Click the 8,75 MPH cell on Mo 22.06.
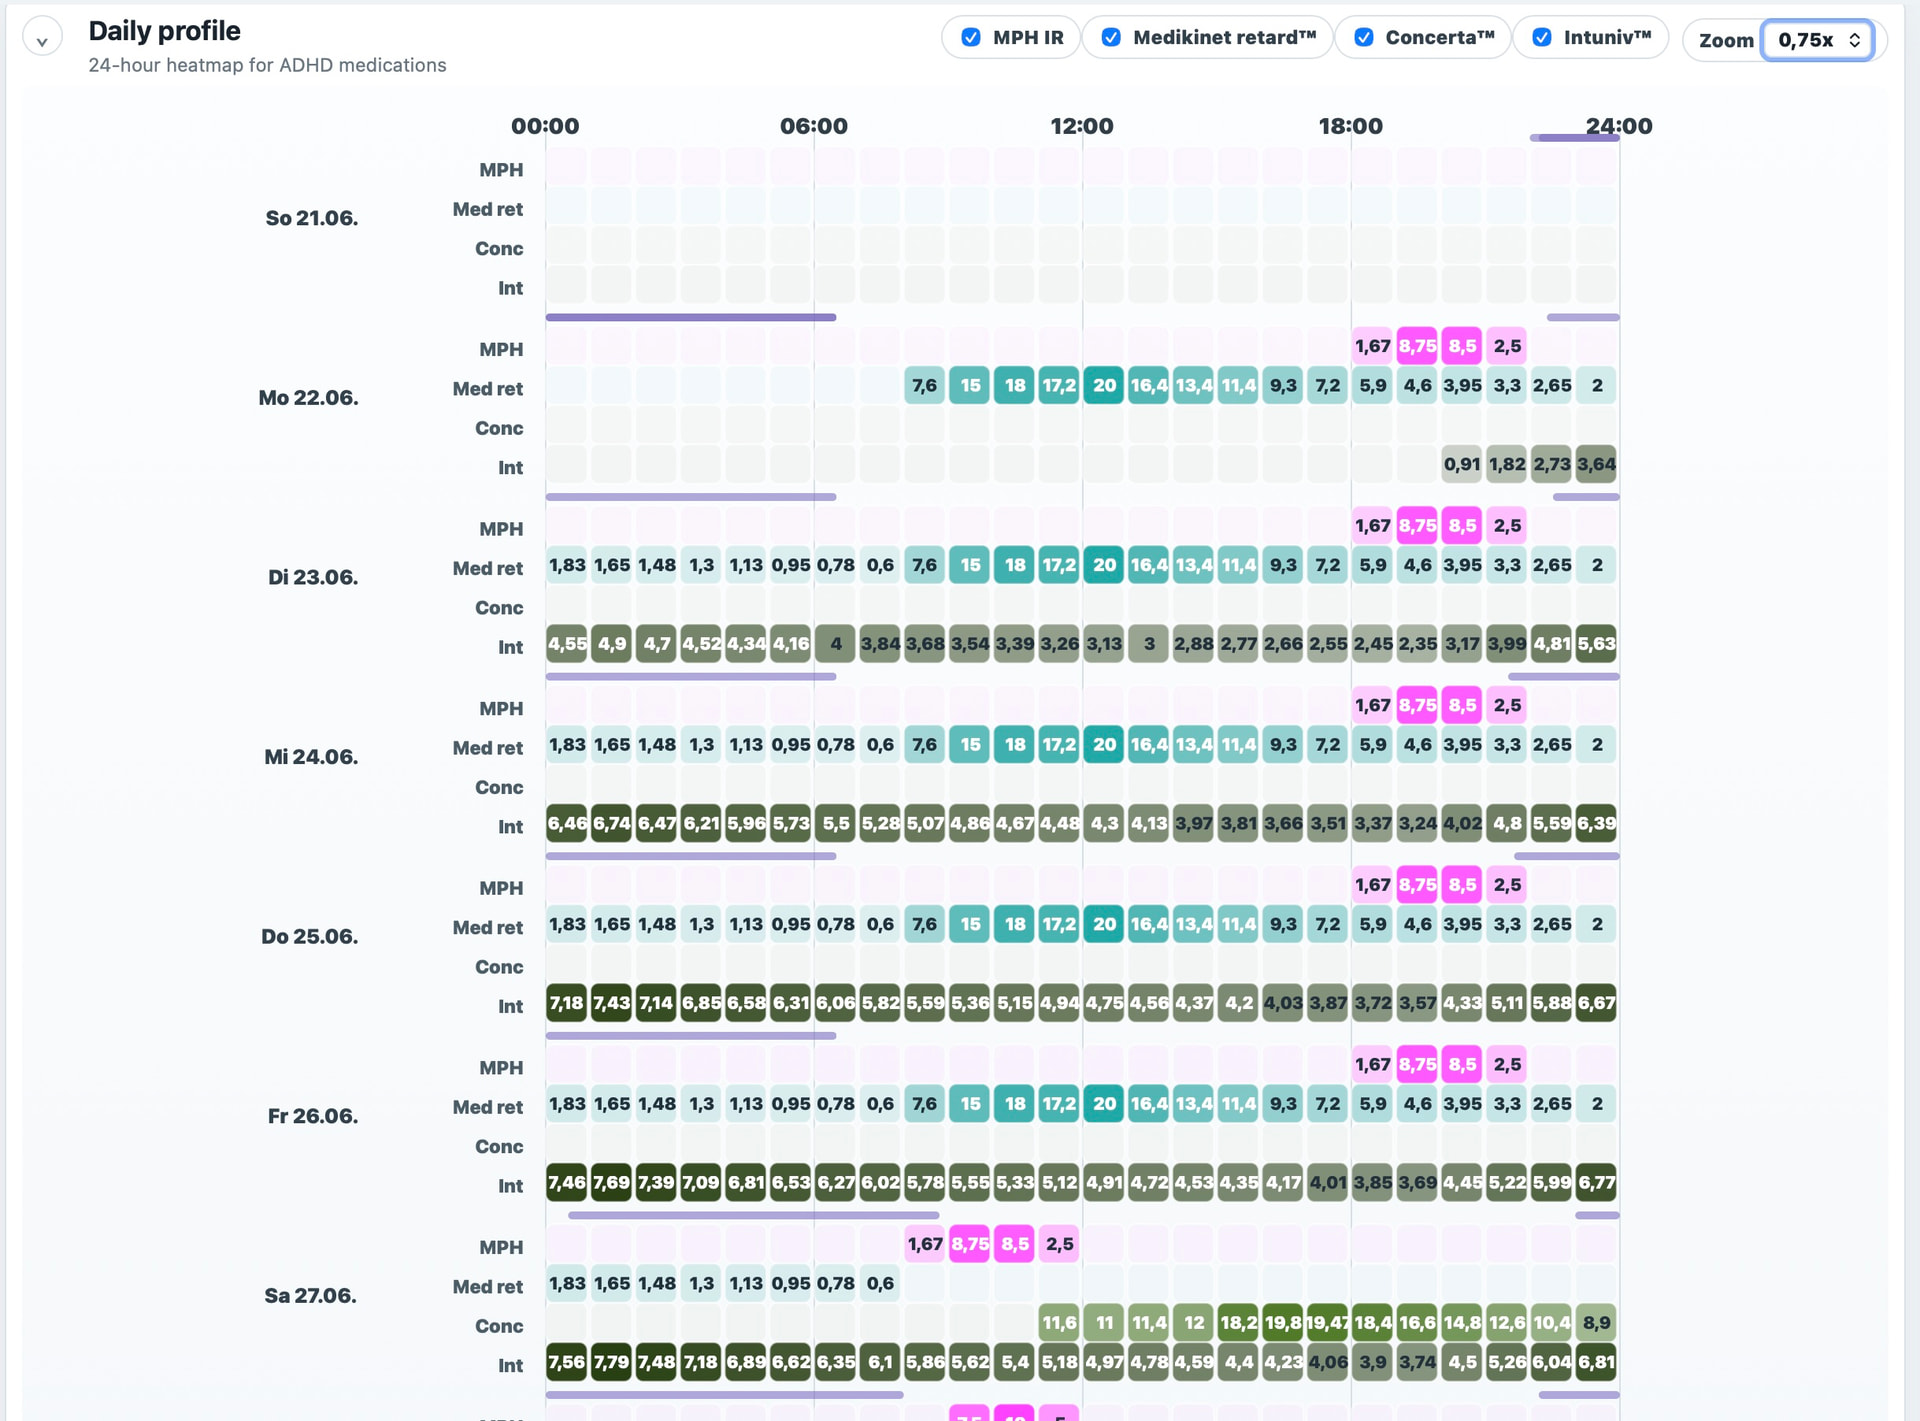The image size is (1920, 1421). 1417,346
